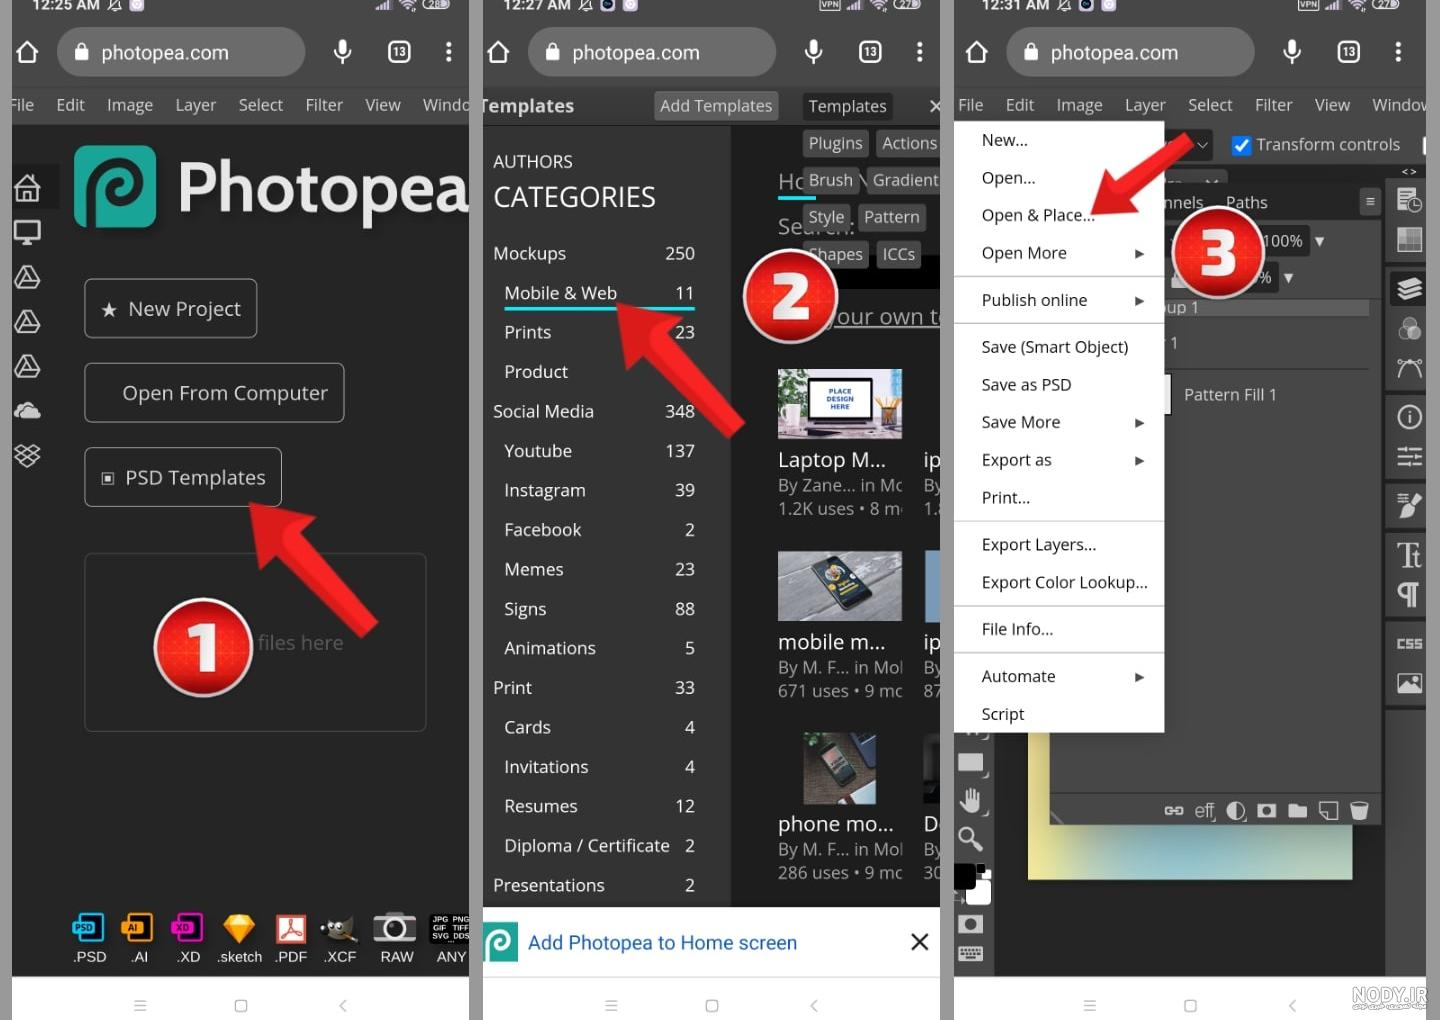
Task: Open Dropbox icon in left sidebar
Action: click(27, 455)
